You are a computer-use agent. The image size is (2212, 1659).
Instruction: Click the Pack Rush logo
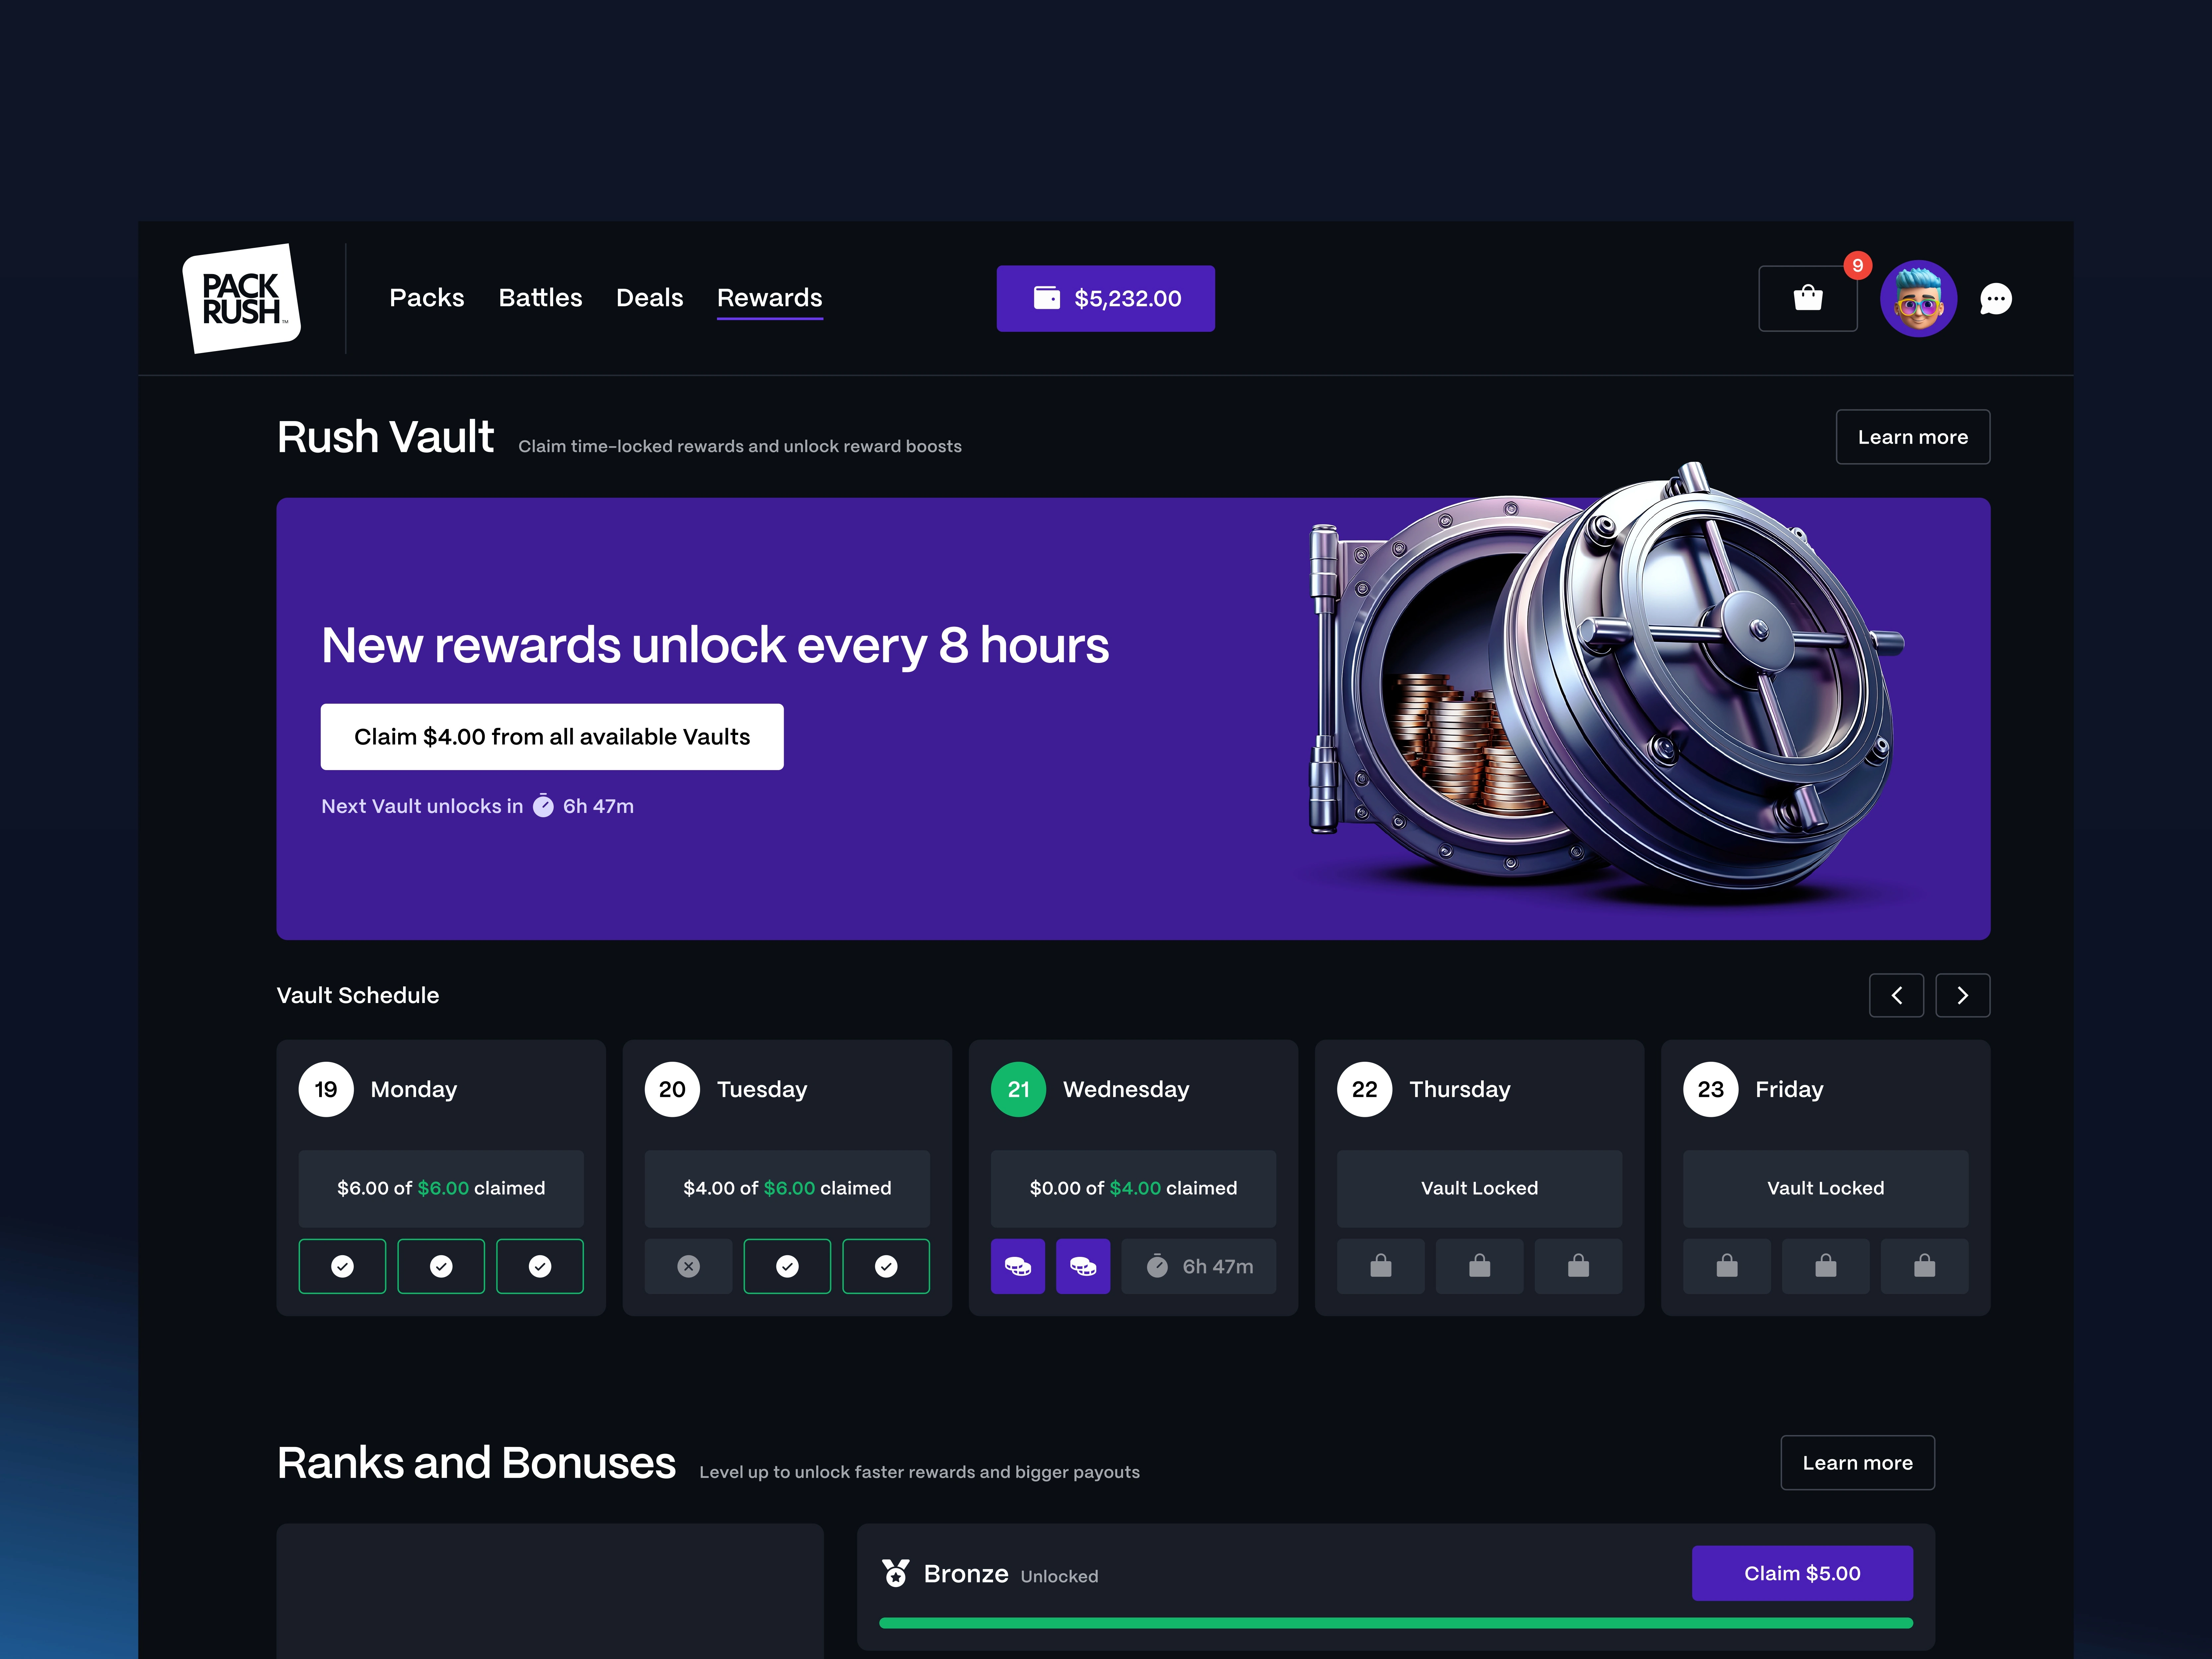pyautogui.click(x=241, y=298)
